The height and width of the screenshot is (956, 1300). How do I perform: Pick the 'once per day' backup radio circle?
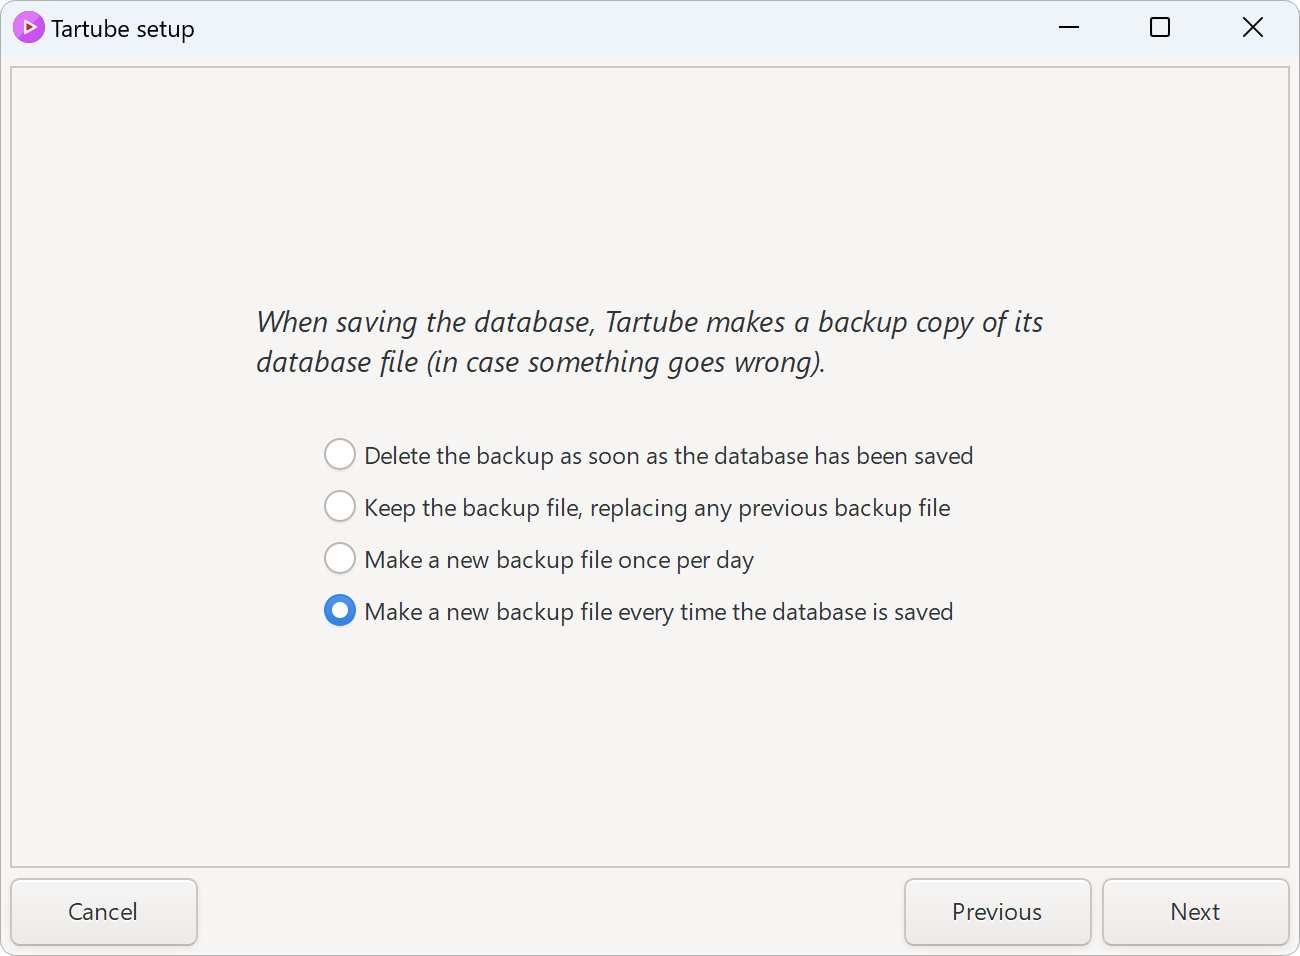tap(340, 558)
